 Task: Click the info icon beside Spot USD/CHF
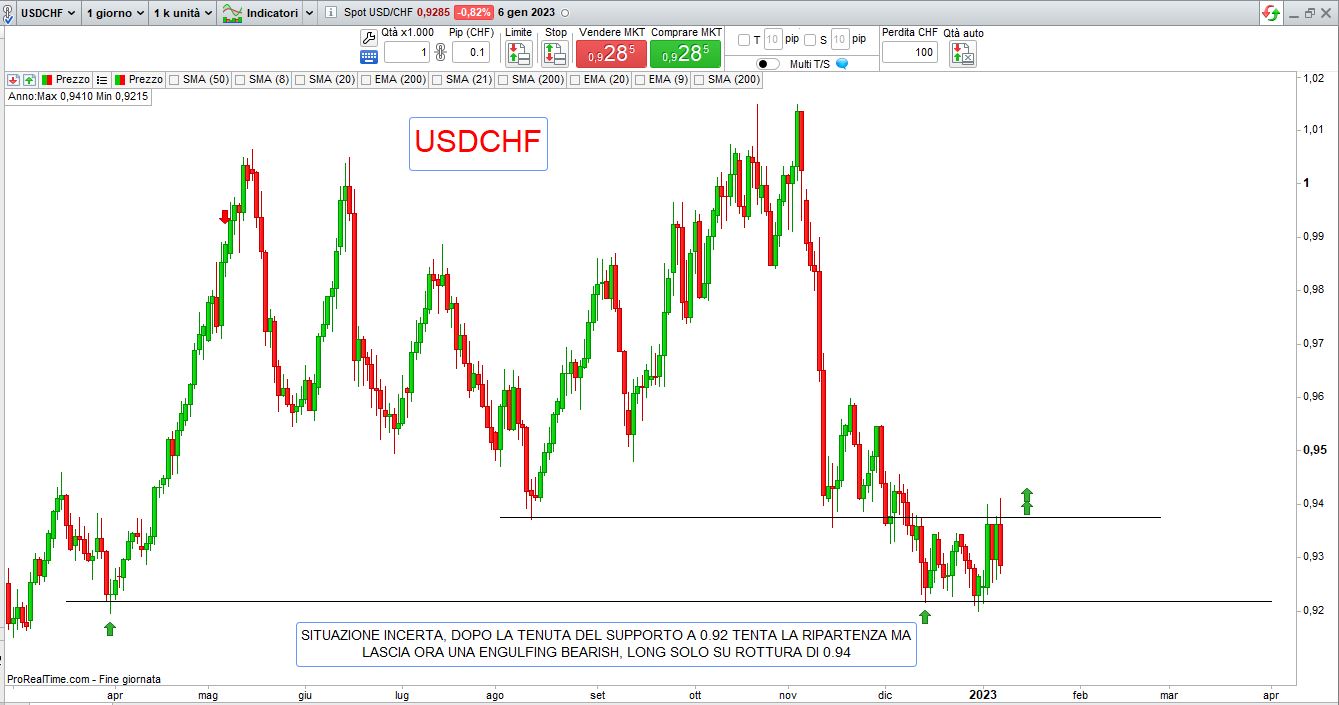click(331, 13)
